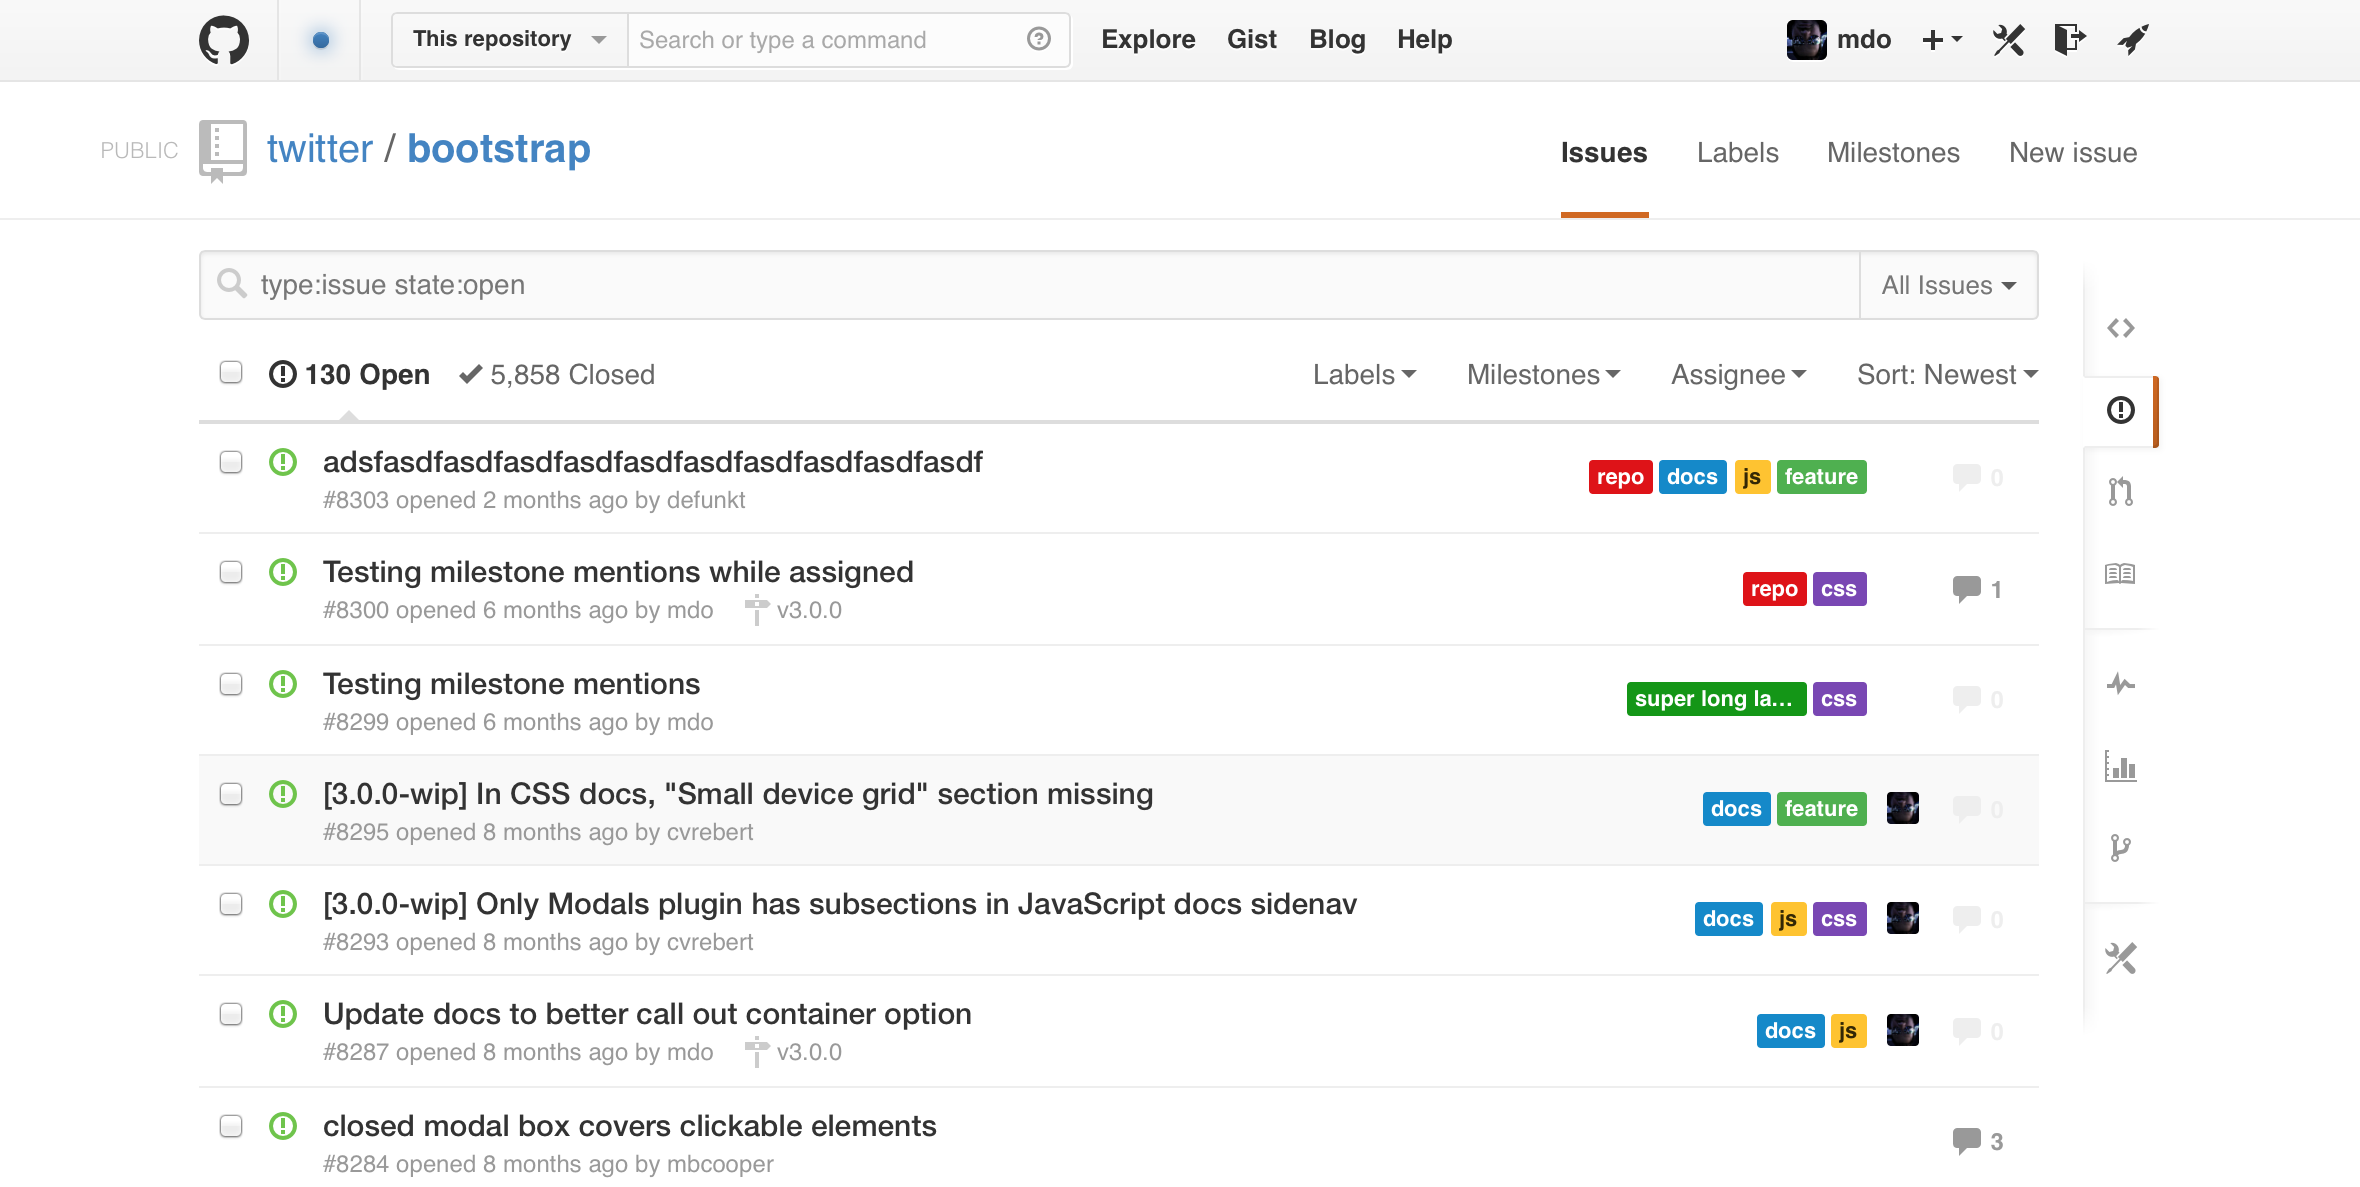The image size is (2360, 1187).
Task: Switch to the Milestones tab
Action: coord(1893,152)
